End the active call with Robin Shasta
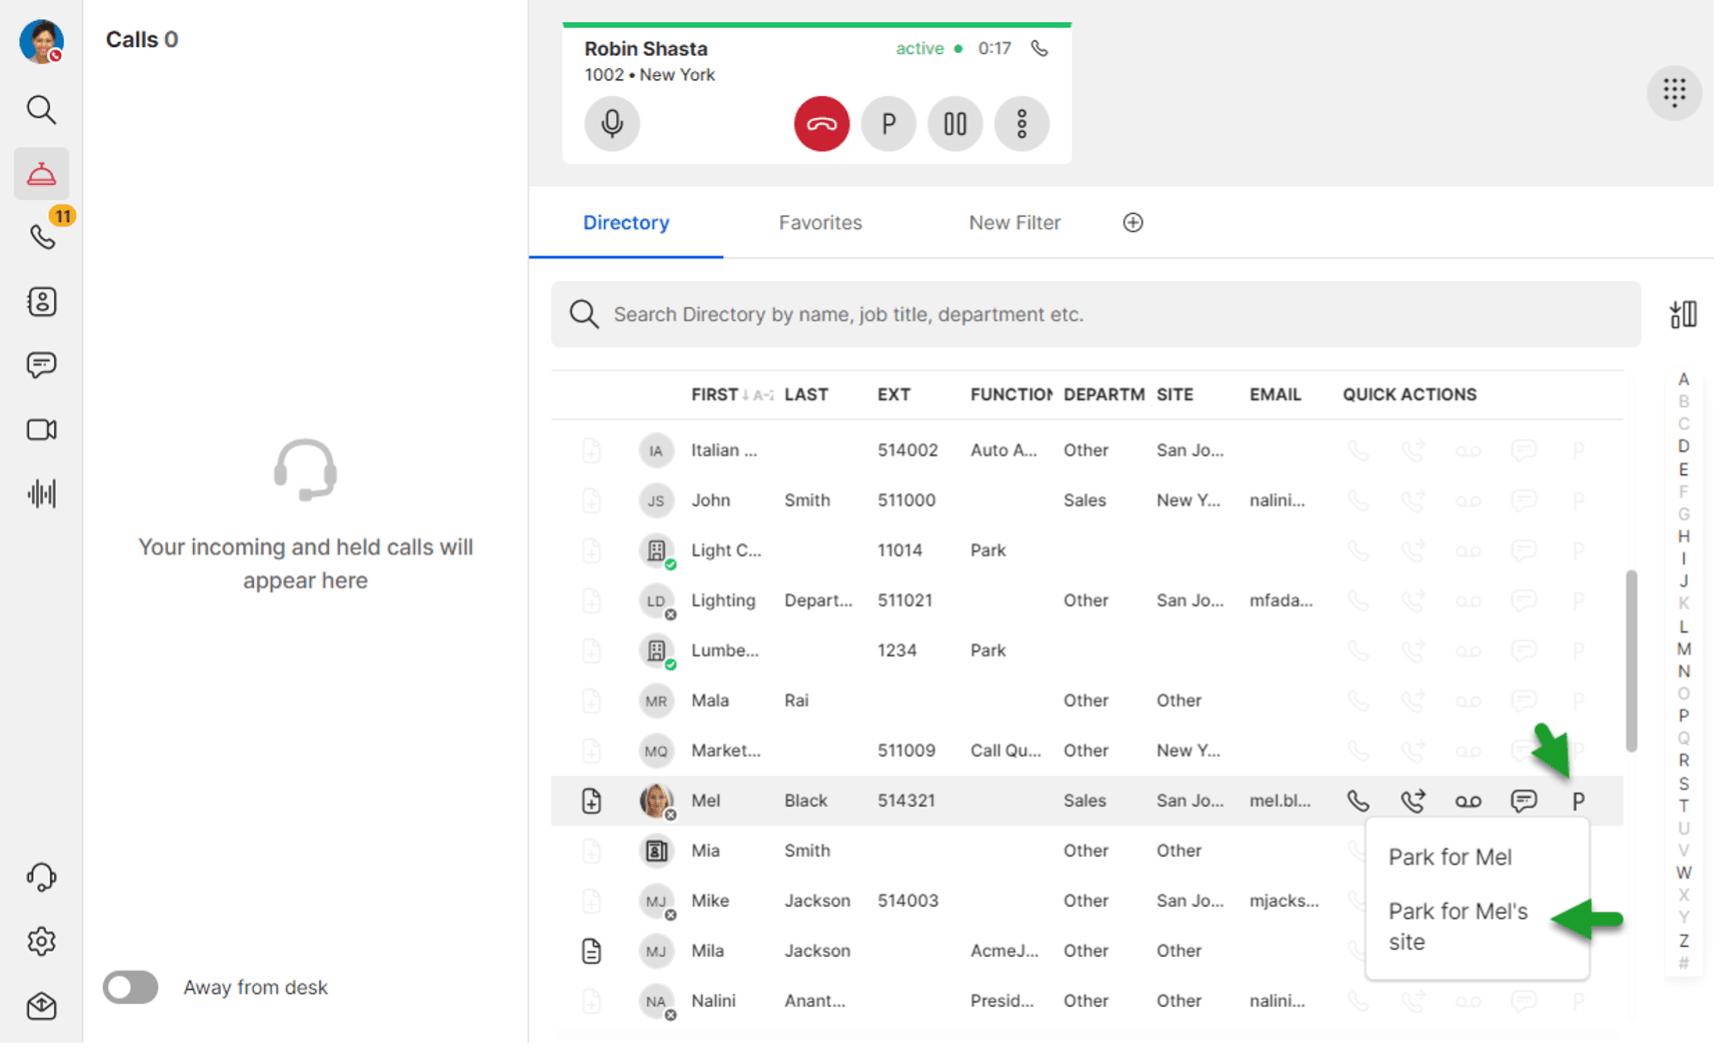The height and width of the screenshot is (1050, 1720). 821,124
